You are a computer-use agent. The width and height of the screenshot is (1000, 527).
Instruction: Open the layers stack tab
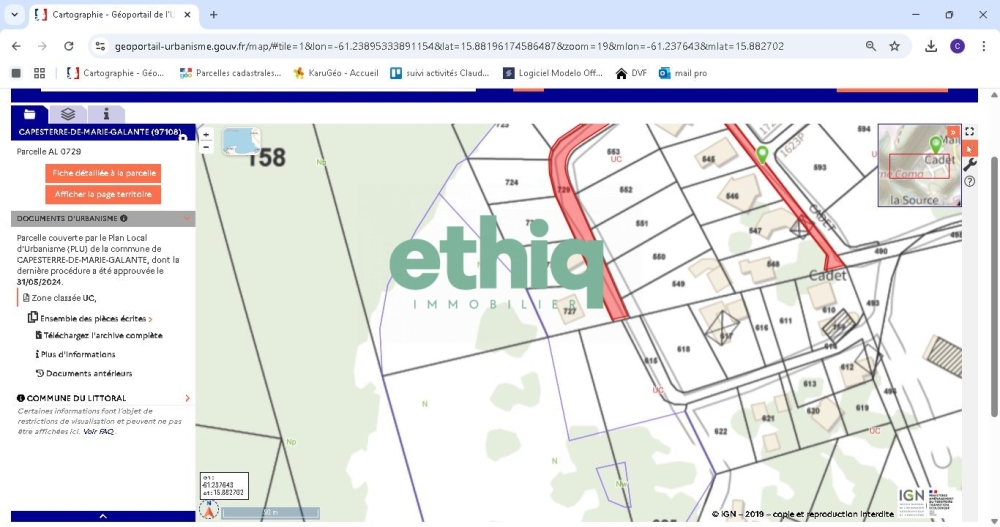(x=68, y=115)
